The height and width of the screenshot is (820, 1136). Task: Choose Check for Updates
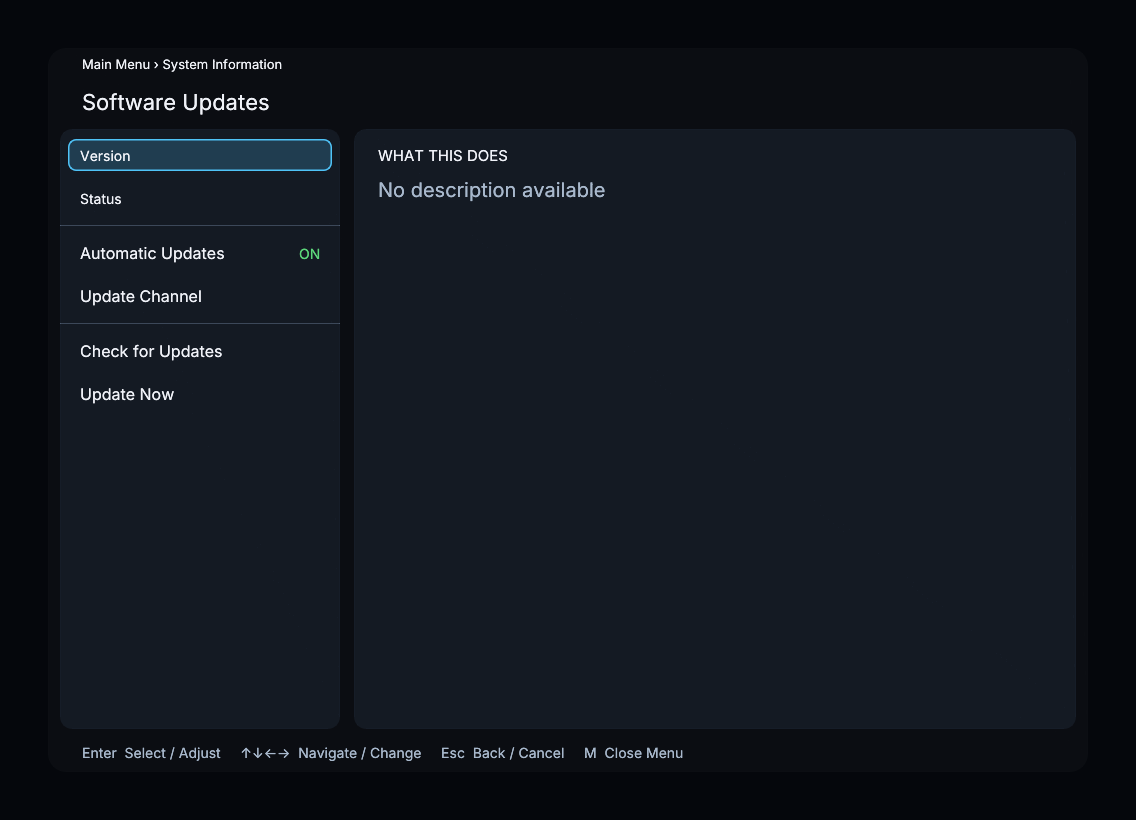click(x=200, y=351)
